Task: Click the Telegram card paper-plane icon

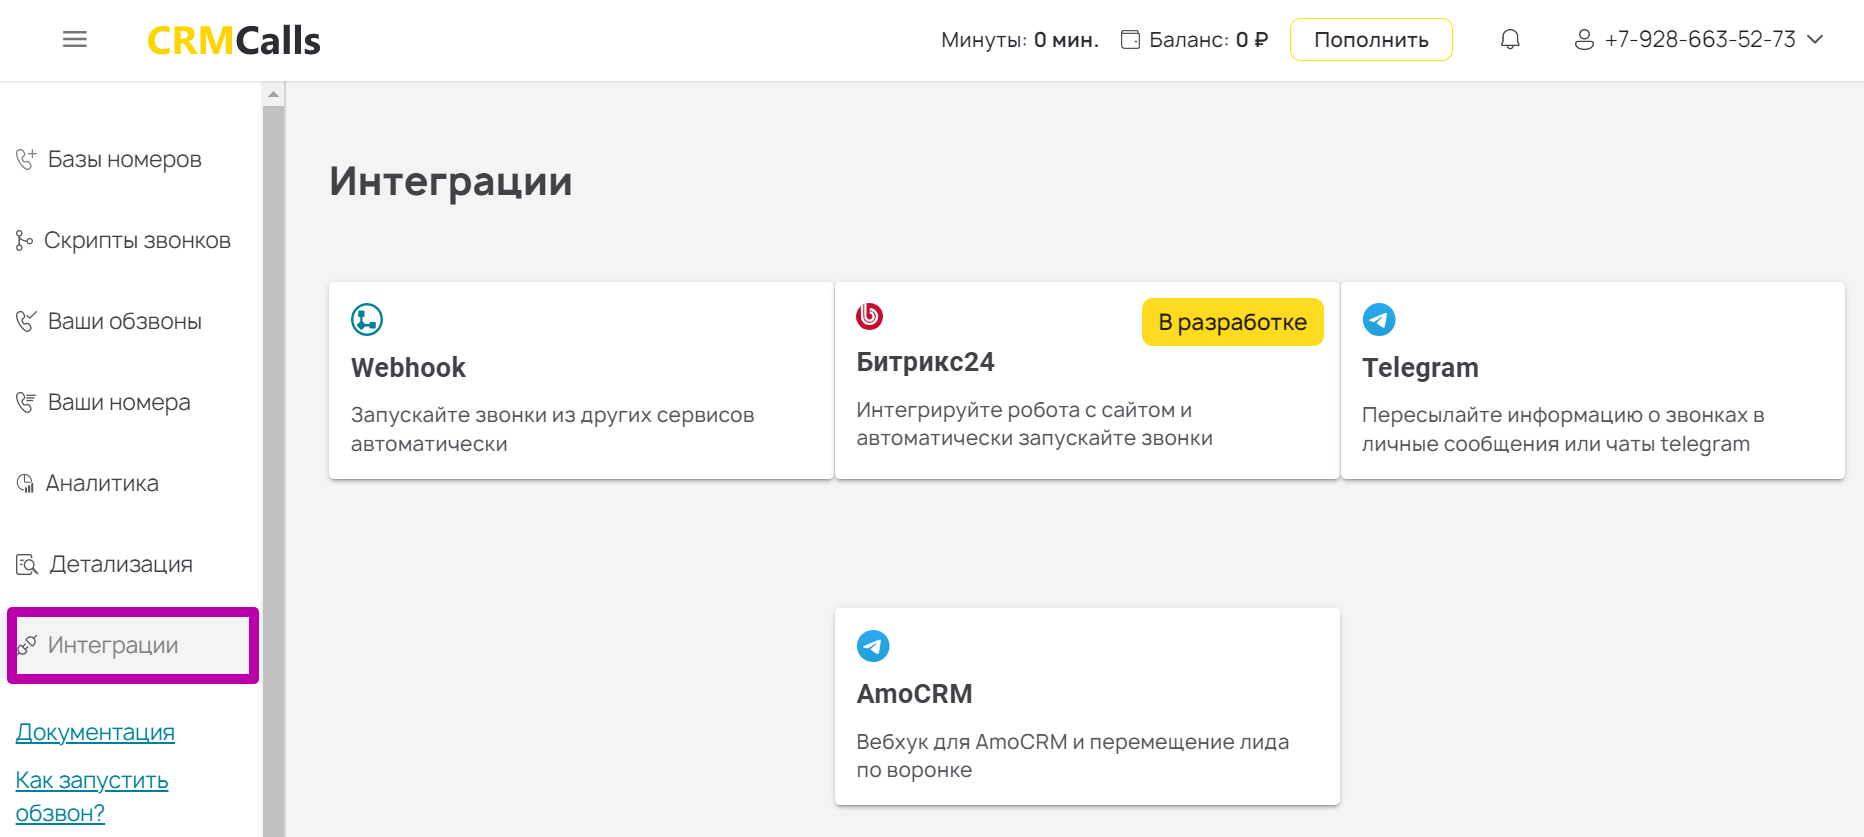Action: (1379, 320)
